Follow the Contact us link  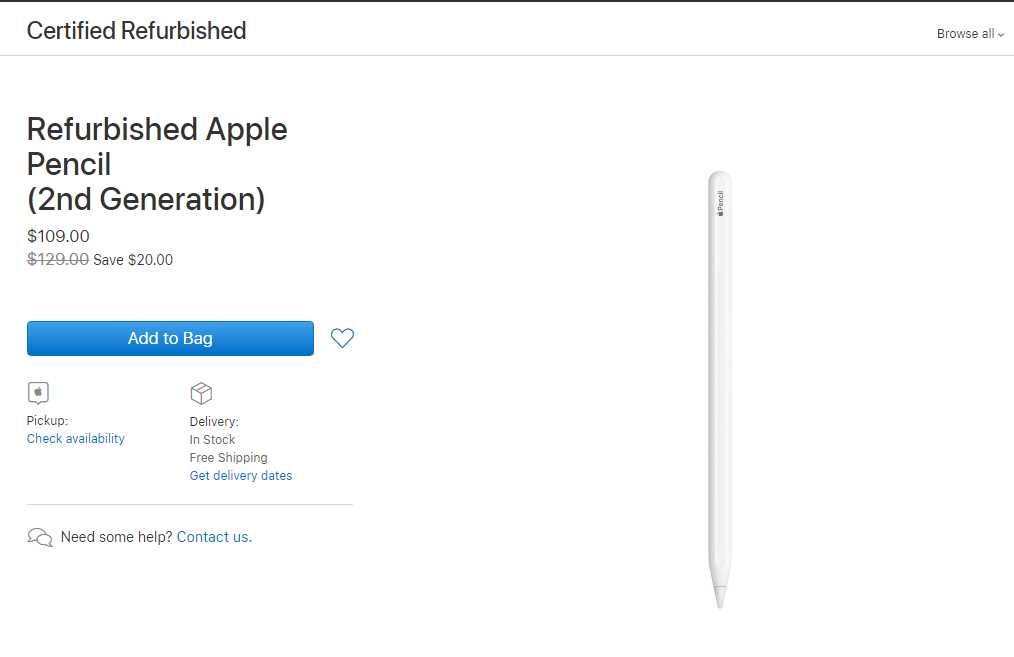(214, 537)
